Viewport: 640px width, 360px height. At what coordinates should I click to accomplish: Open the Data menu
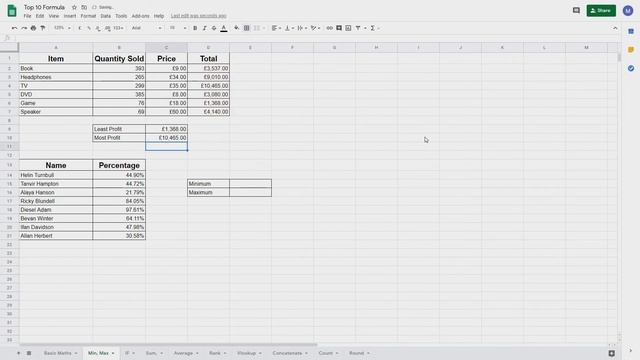[x=106, y=16]
